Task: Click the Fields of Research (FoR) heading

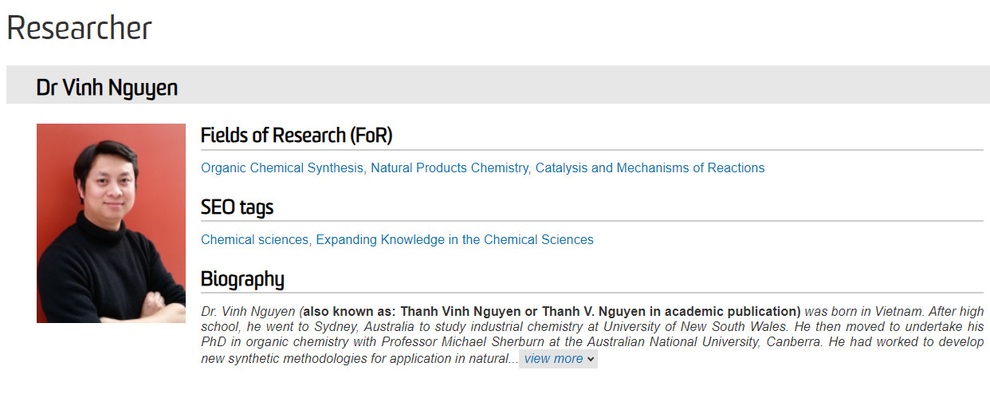Action: click(296, 135)
